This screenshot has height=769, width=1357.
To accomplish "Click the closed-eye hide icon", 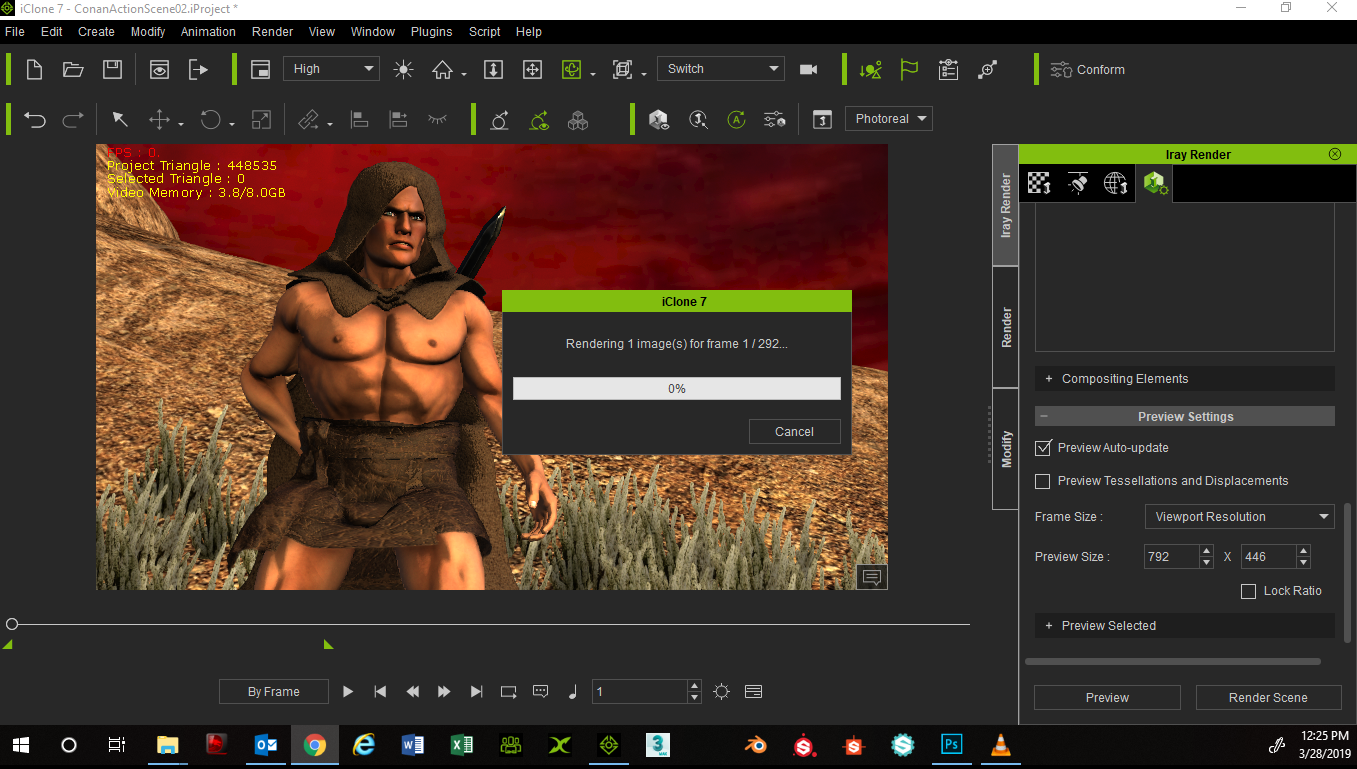I will (437, 119).
